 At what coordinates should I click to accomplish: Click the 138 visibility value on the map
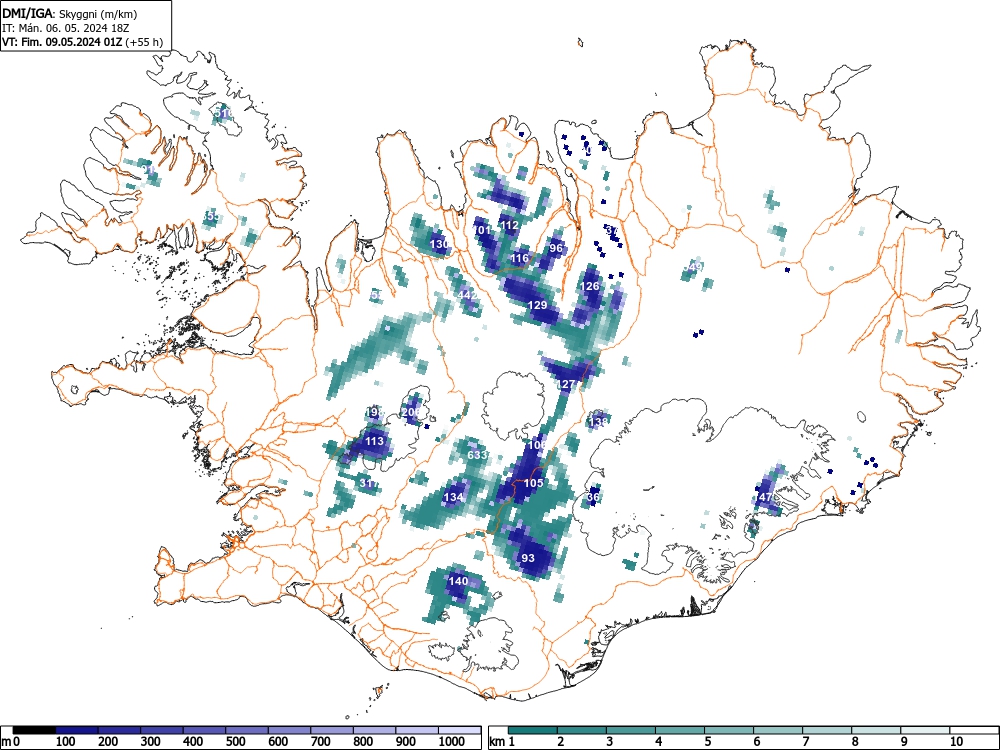598,422
